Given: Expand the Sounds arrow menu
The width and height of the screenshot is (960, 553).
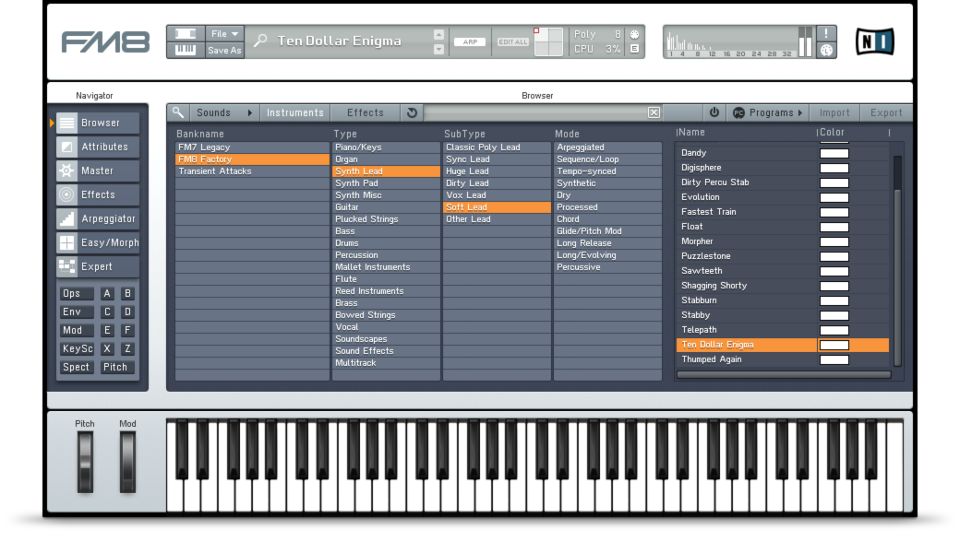Looking at the screenshot, I should [x=250, y=113].
